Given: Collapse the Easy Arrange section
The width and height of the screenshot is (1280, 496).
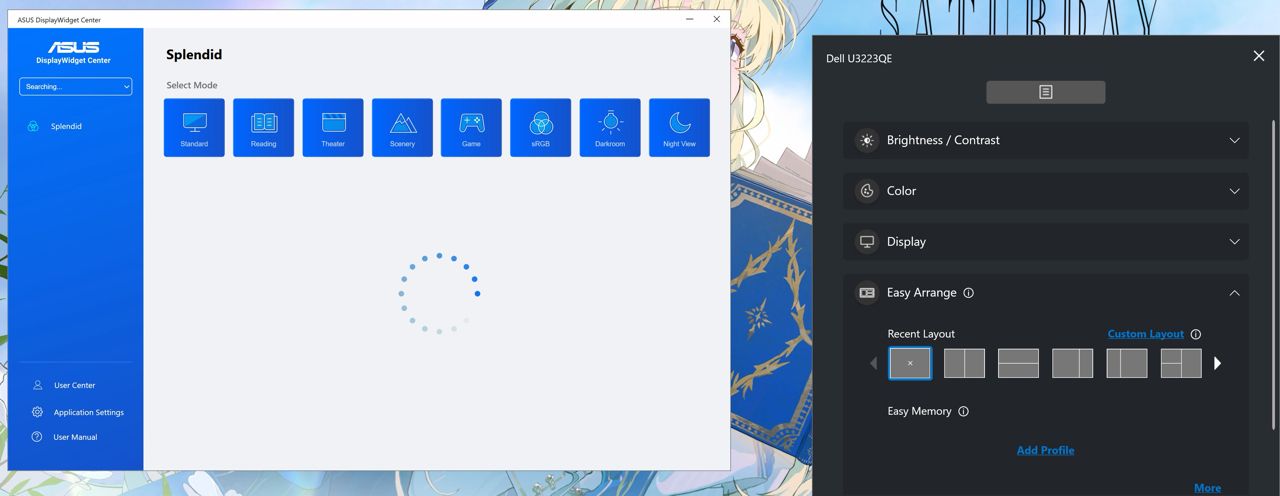Looking at the screenshot, I should [1234, 293].
